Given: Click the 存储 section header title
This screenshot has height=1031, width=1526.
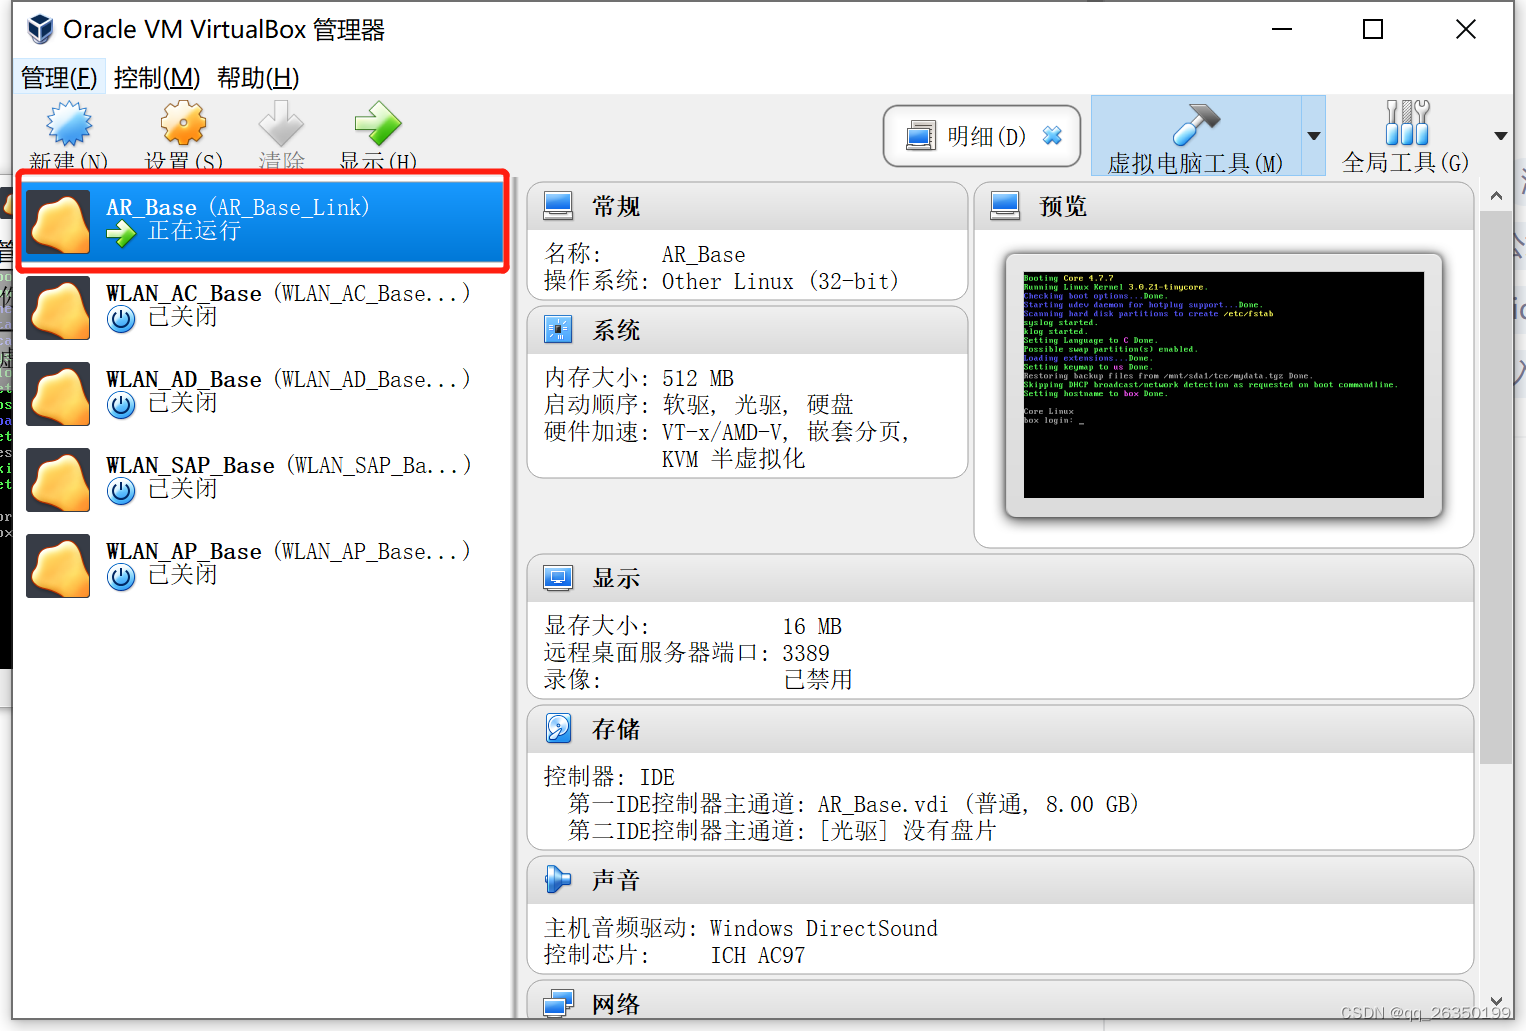Looking at the screenshot, I should pyautogui.click(x=616, y=729).
